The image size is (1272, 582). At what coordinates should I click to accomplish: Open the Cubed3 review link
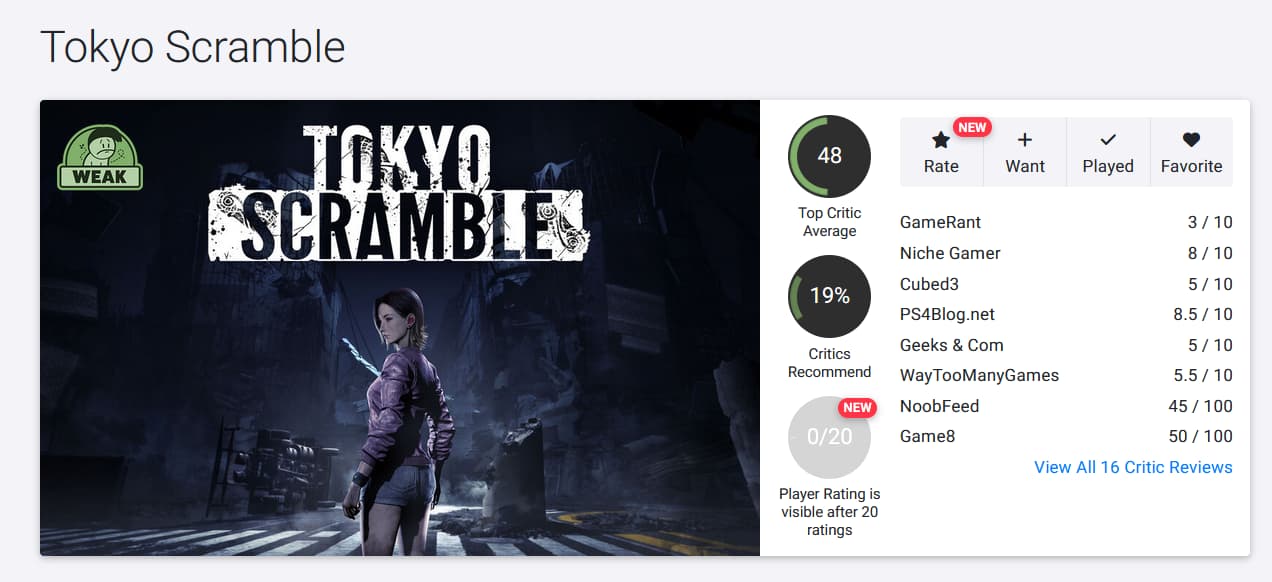click(929, 284)
